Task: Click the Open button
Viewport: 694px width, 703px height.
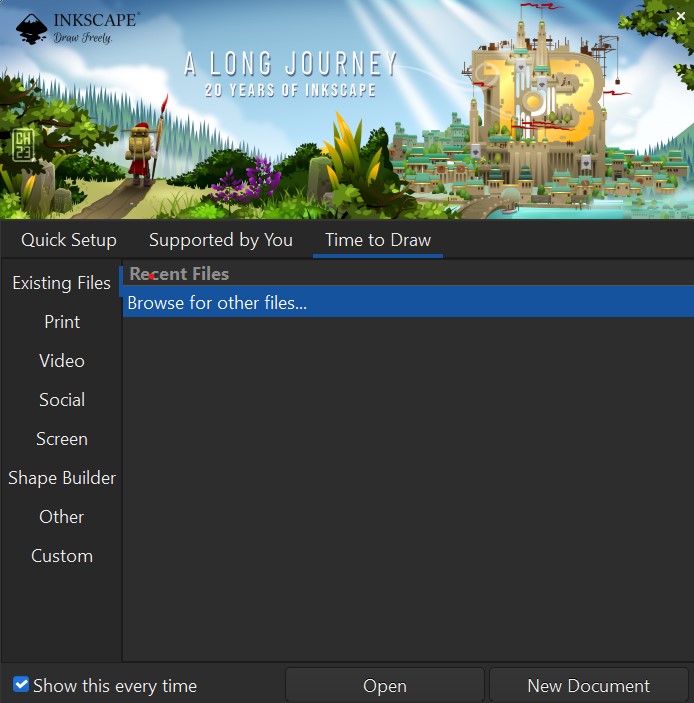Action: [x=385, y=686]
